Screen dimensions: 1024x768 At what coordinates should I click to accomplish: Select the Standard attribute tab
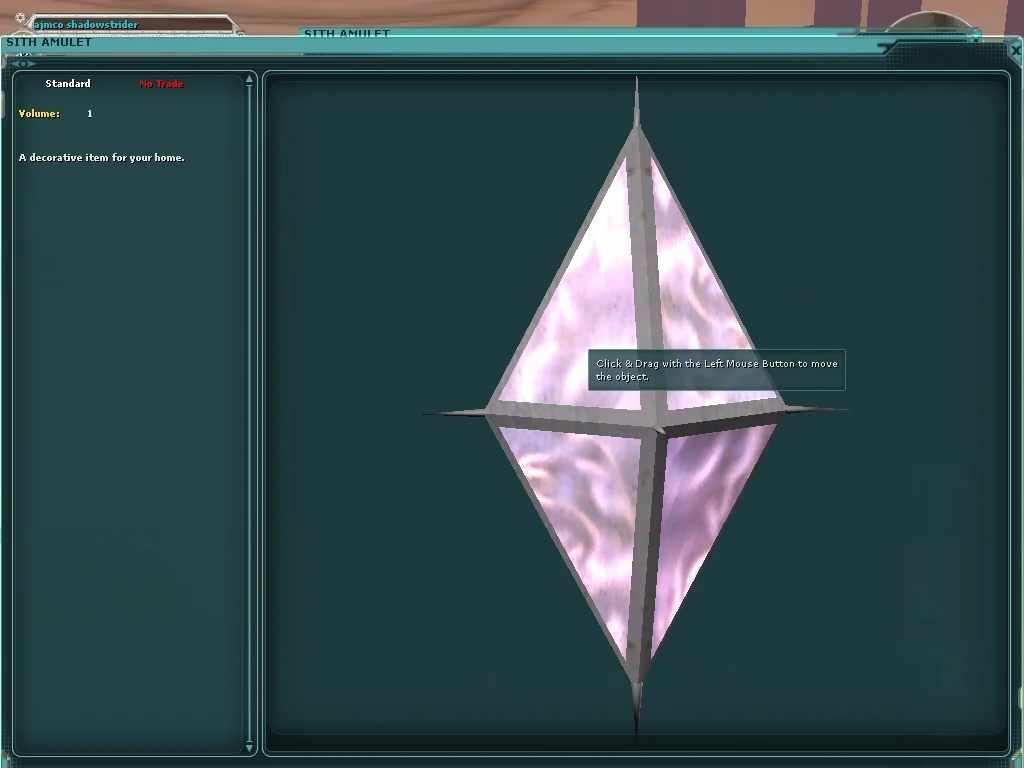point(68,84)
